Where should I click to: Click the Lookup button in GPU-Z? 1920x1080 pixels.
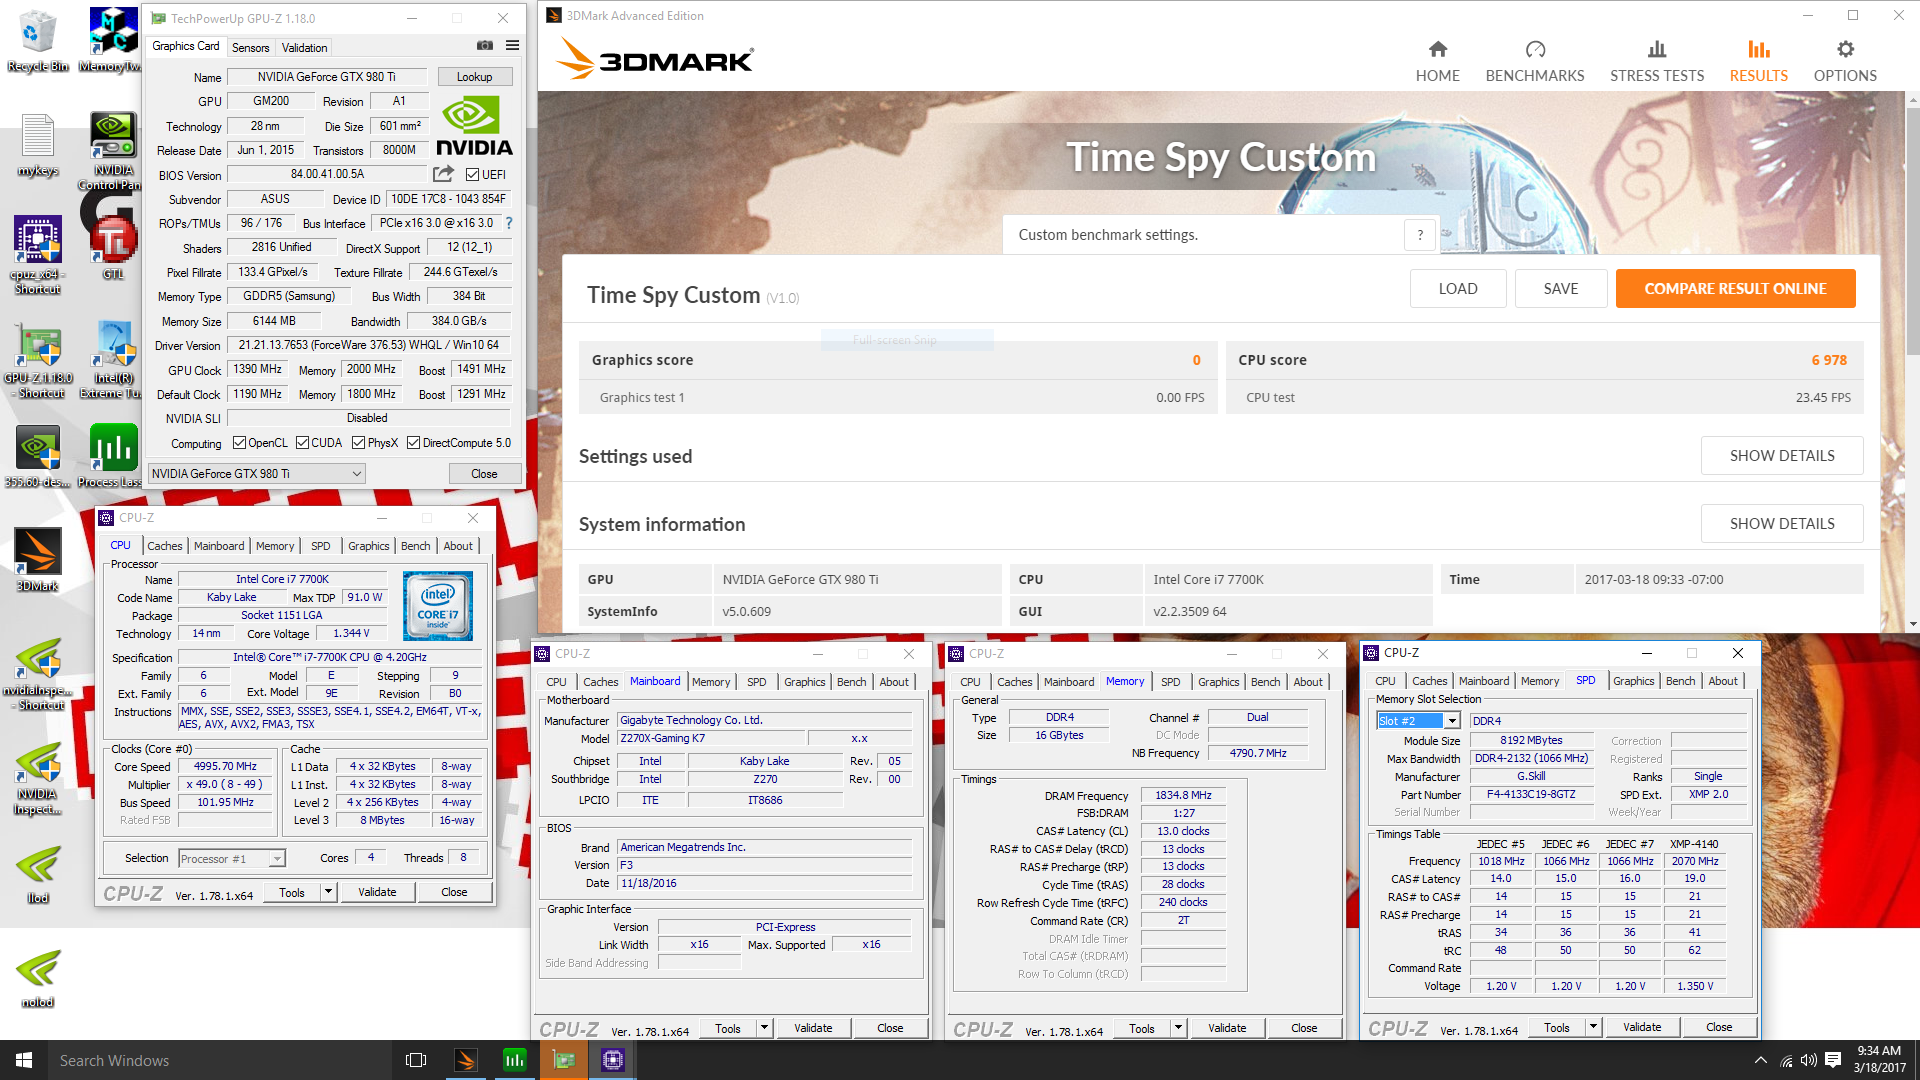tap(475, 77)
